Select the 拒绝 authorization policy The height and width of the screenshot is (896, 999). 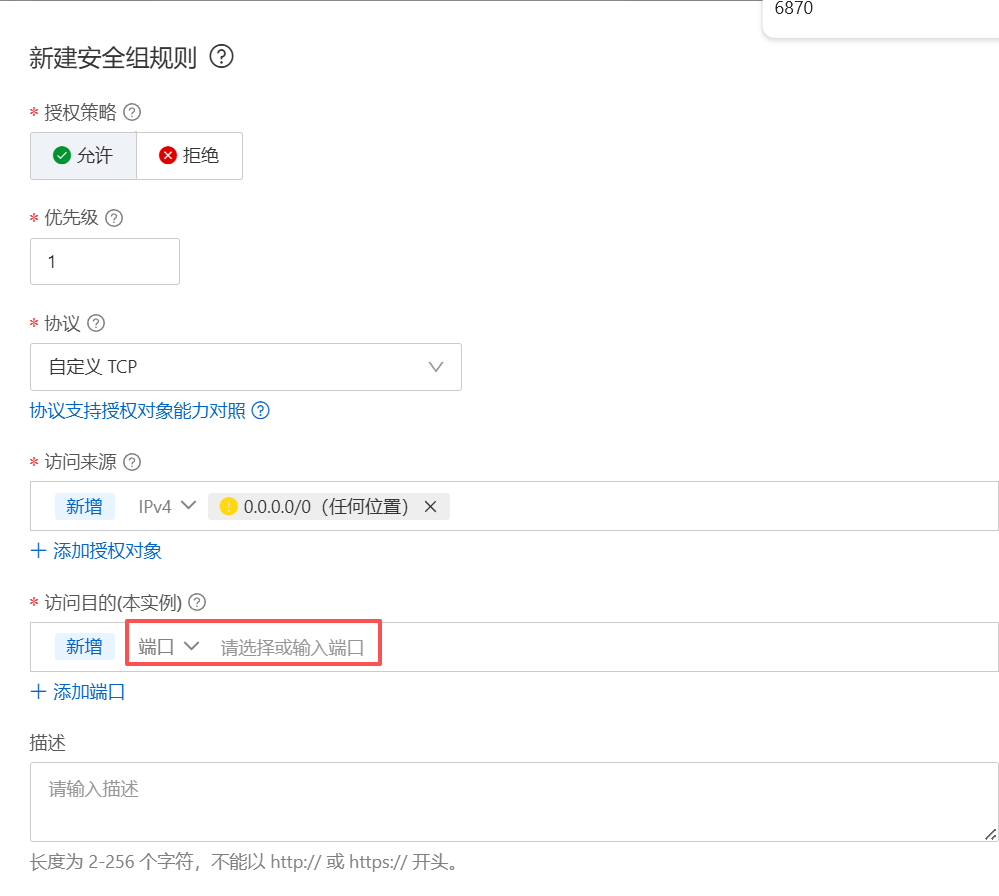click(x=189, y=156)
